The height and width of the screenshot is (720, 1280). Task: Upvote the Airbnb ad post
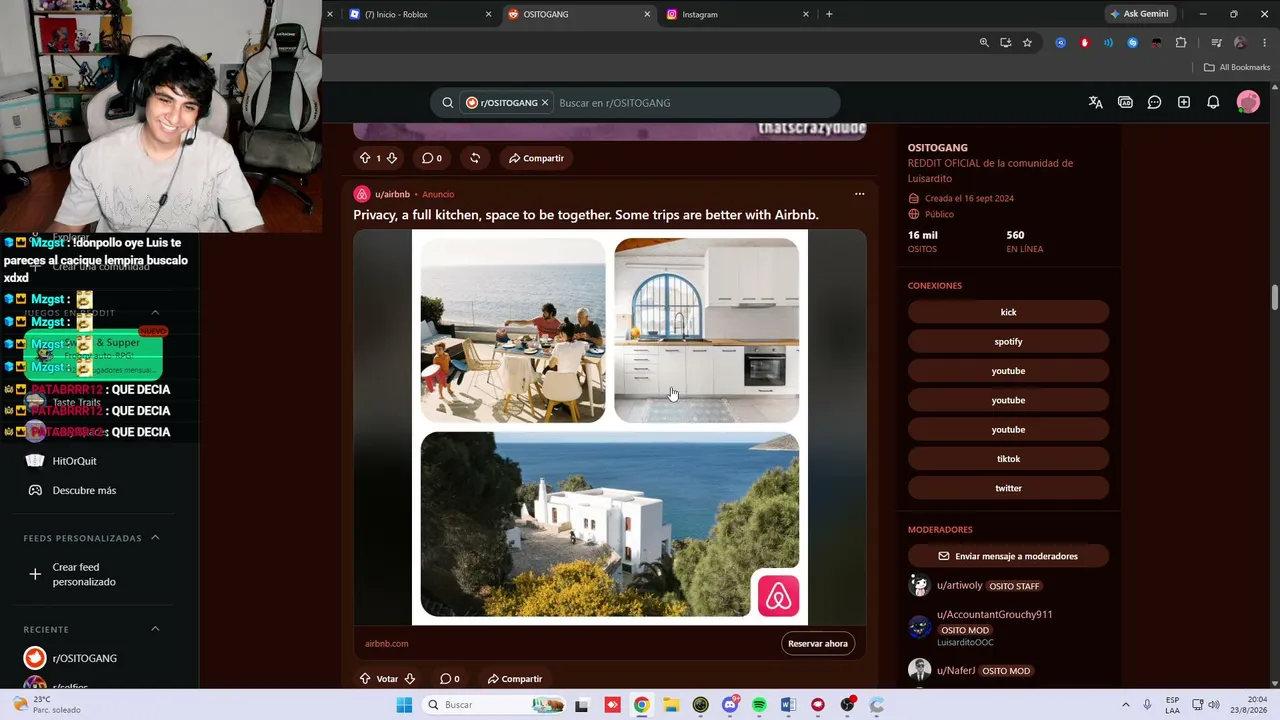point(365,679)
